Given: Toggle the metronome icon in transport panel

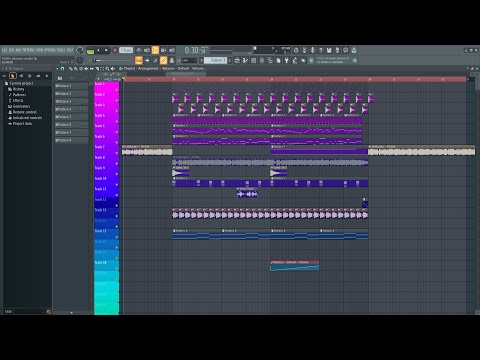Looking at the screenshot, I should pos(139,50).
